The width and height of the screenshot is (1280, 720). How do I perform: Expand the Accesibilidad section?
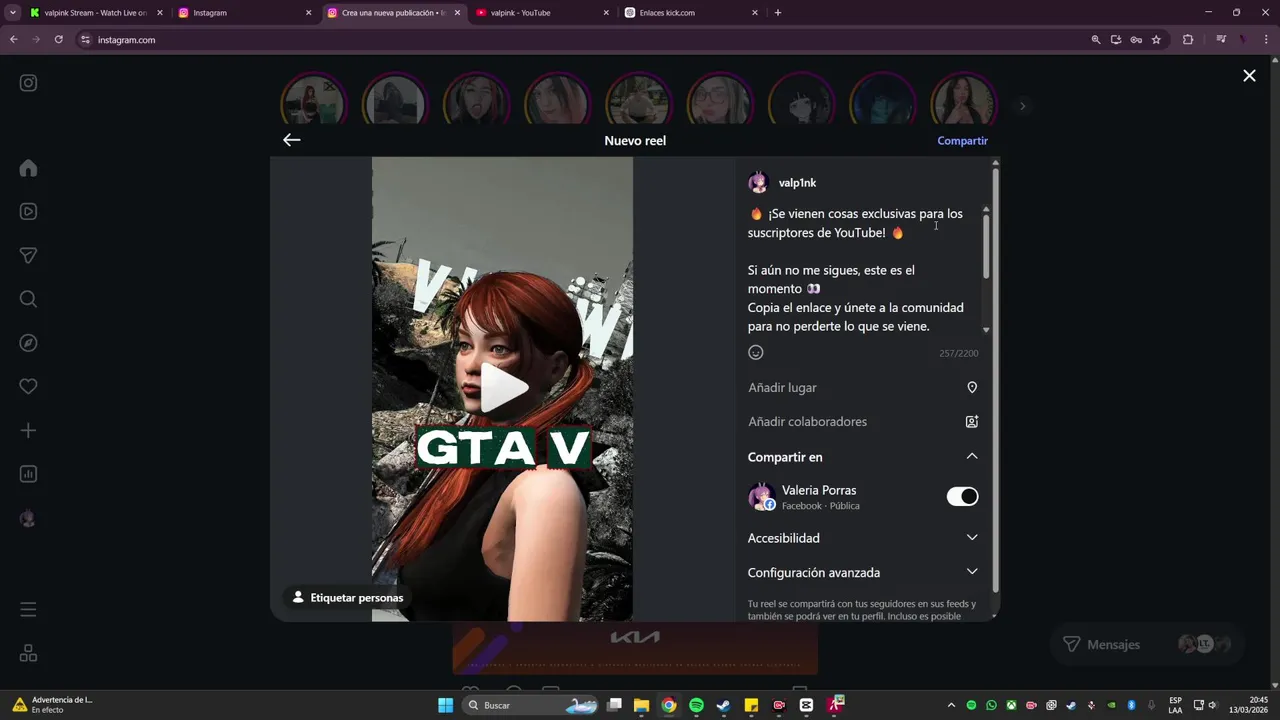(x=971, y=537)
